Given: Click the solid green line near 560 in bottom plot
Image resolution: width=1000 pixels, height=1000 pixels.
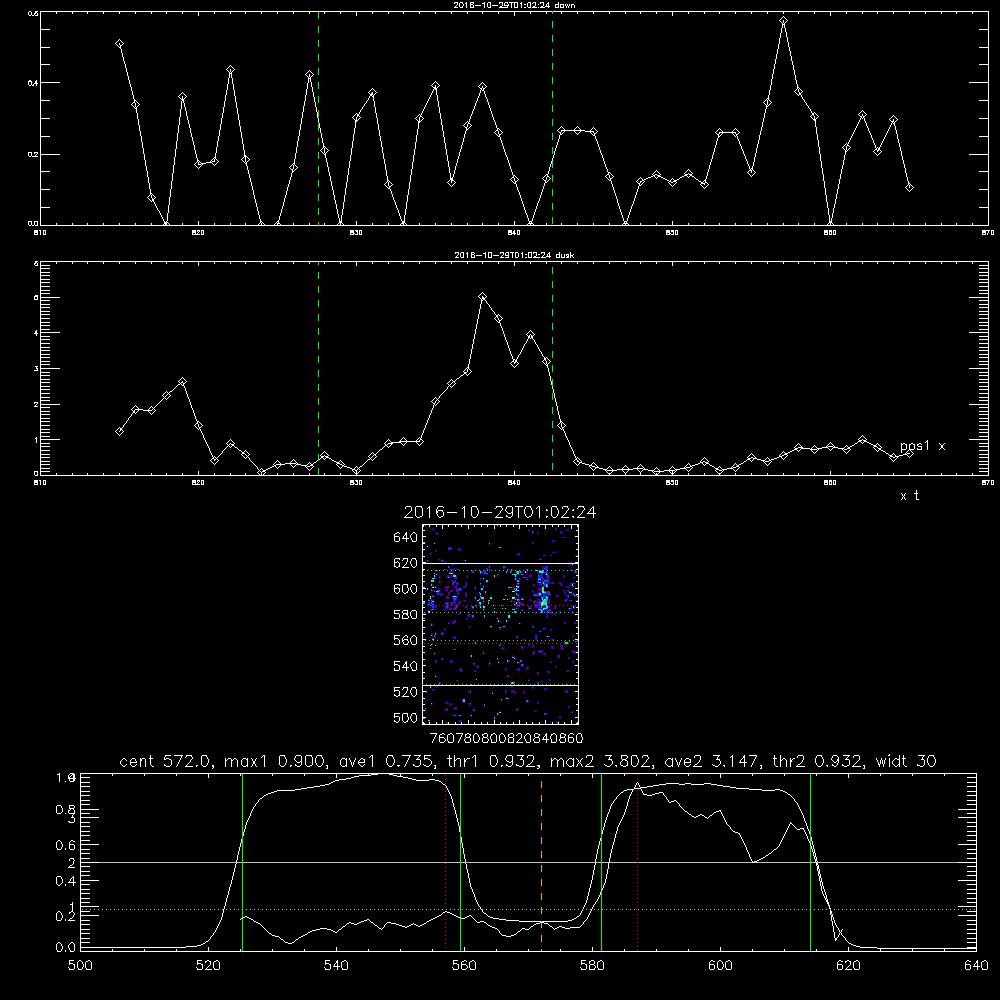Looking at the screenshot, I should 460,861.
